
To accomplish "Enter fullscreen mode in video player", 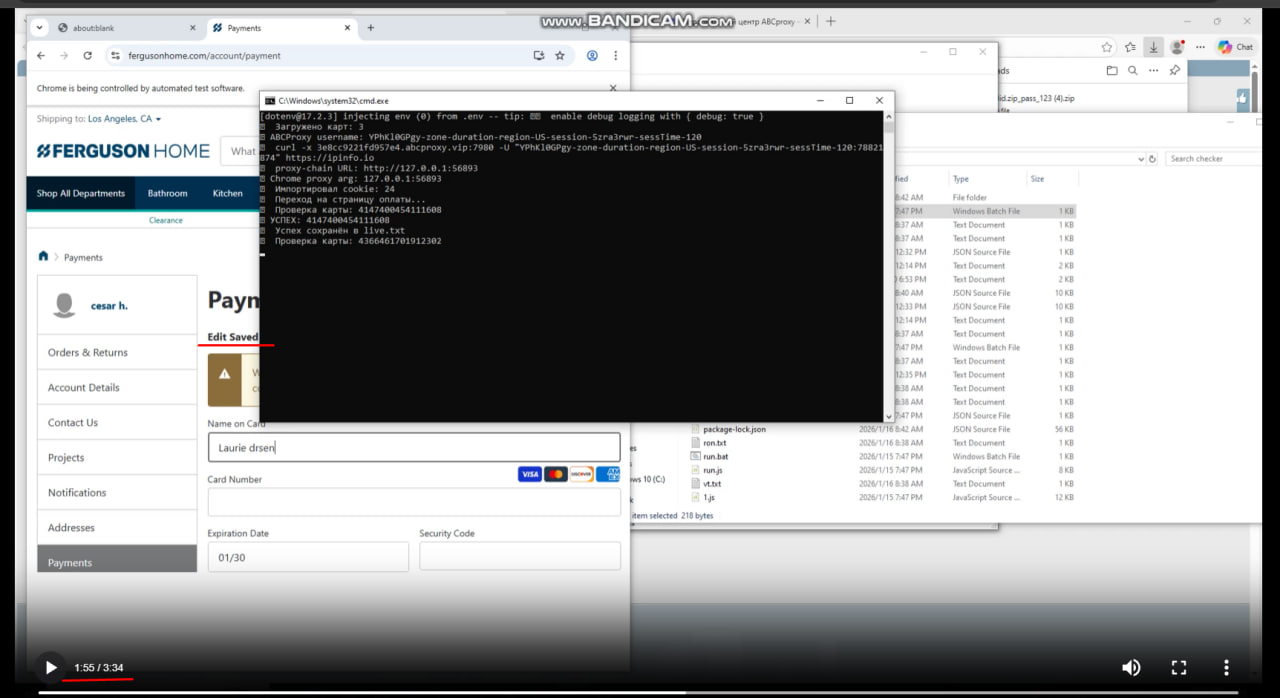I will pos(1178,667).
